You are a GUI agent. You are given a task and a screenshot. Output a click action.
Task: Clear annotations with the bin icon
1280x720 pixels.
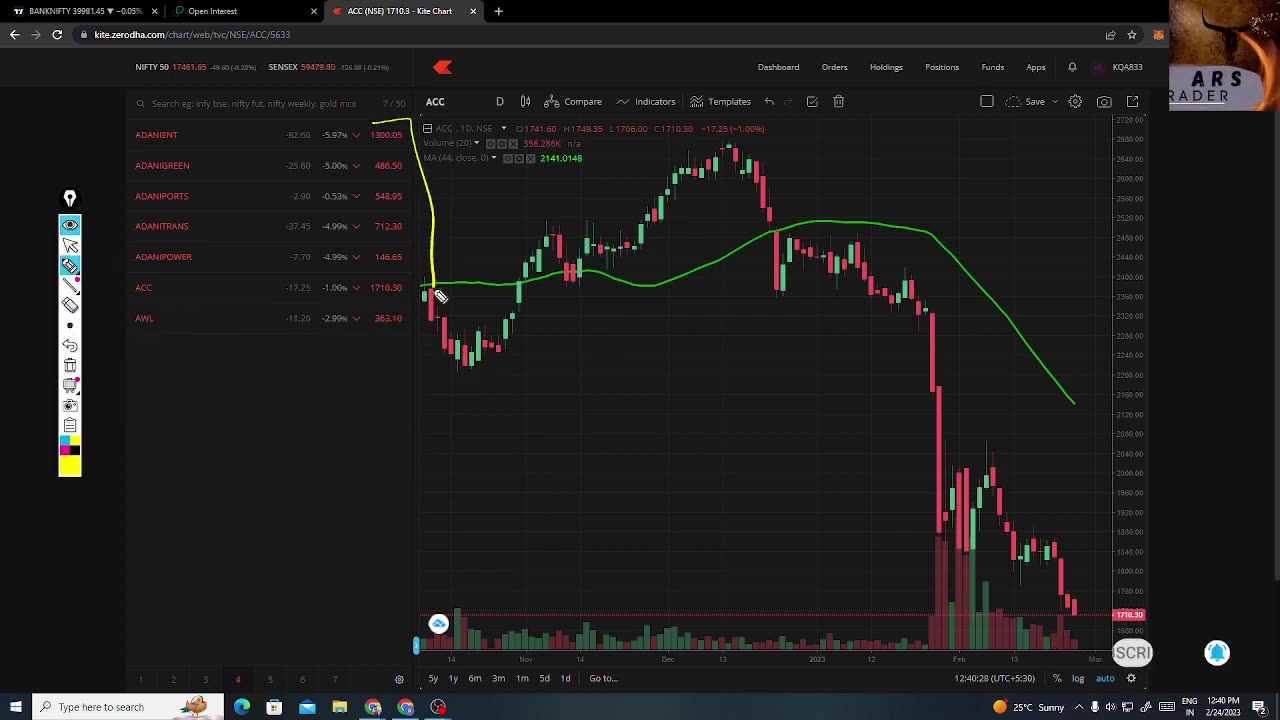coord(70,365)
